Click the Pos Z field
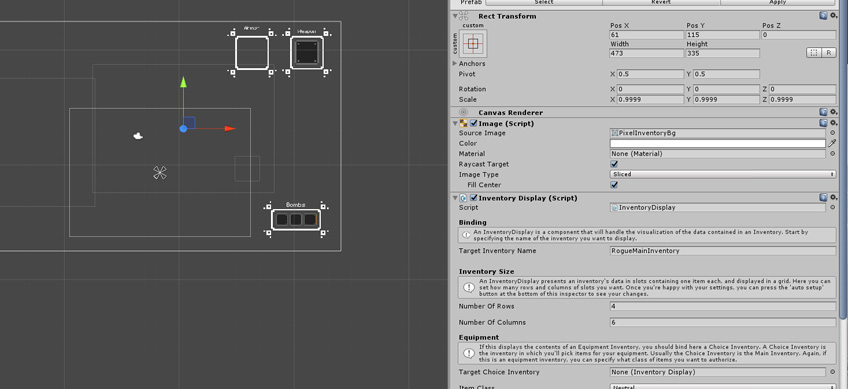848x389 pixels. tap(798, 35)
